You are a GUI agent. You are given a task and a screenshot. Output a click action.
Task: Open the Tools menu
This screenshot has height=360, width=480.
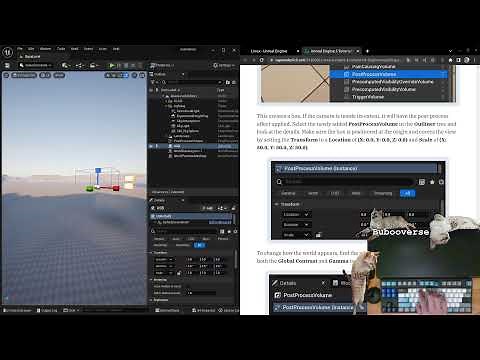[61, 49]
